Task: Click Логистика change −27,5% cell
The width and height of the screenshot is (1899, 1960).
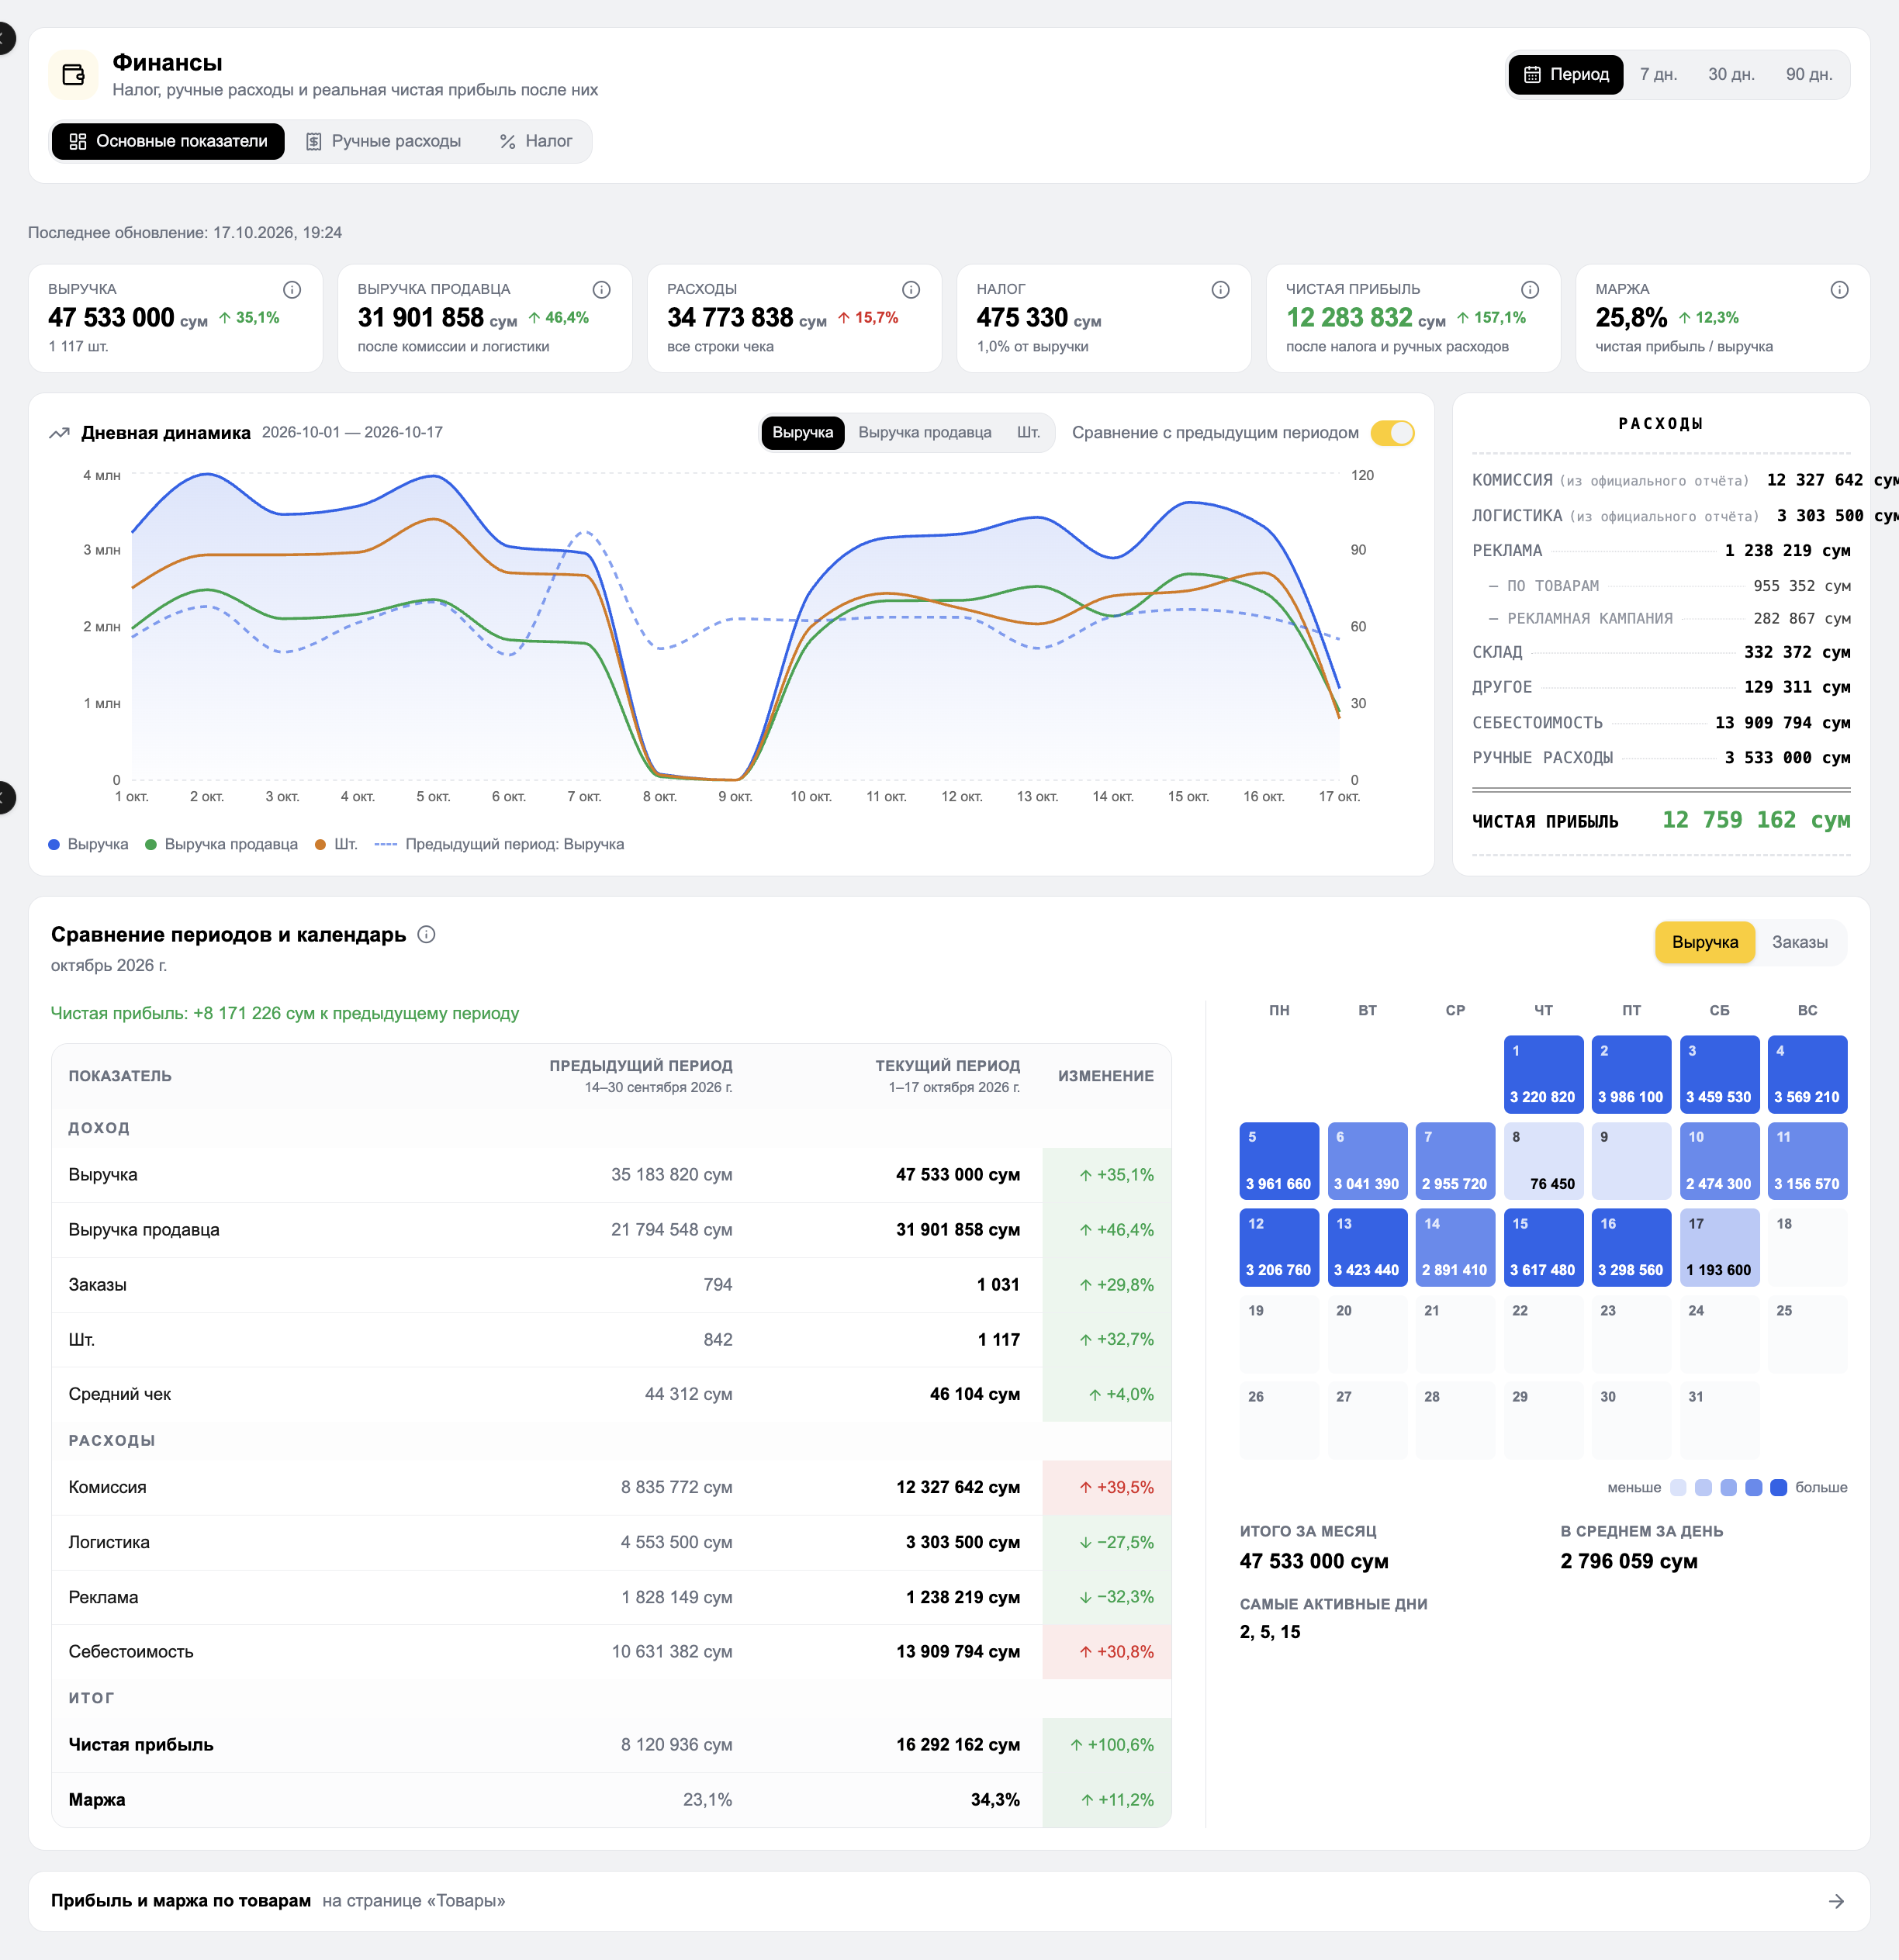Action: coord(1106,1543)
